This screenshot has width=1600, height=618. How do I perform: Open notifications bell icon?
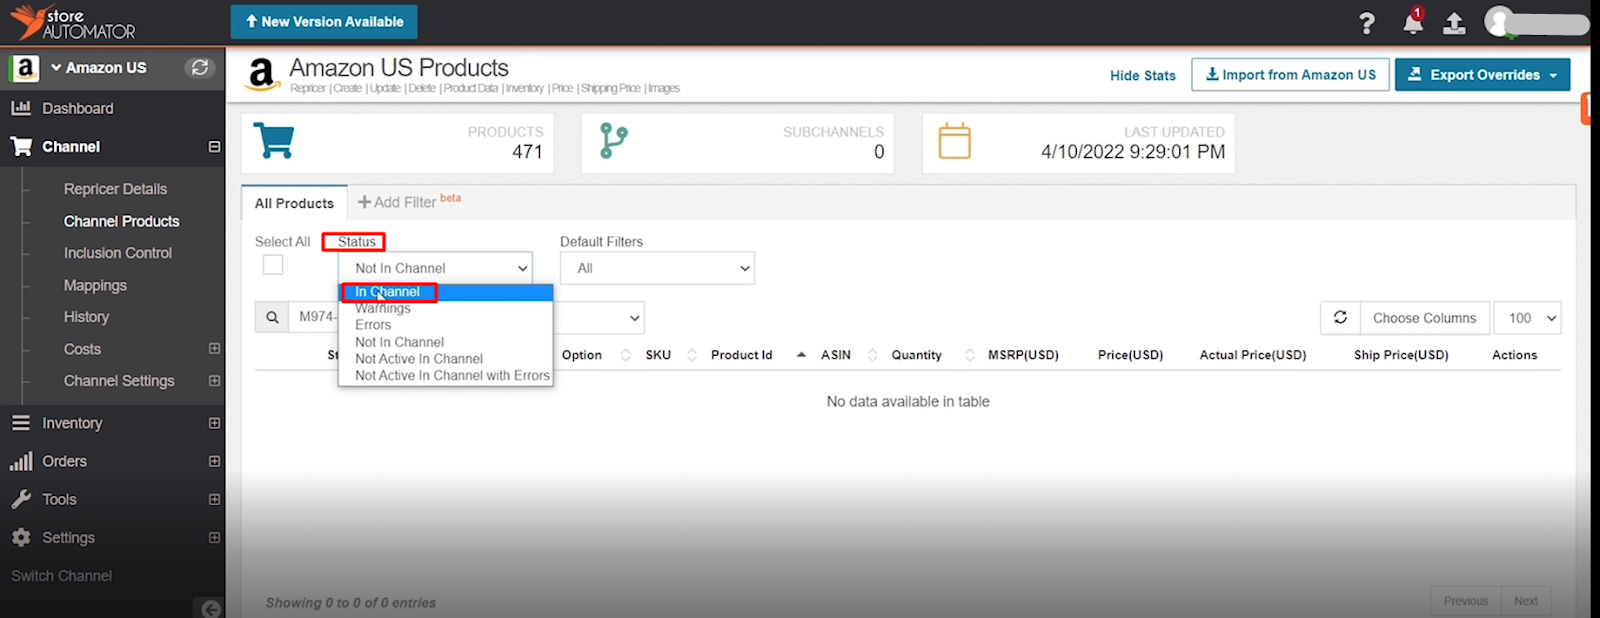(x=1413, y=21)
